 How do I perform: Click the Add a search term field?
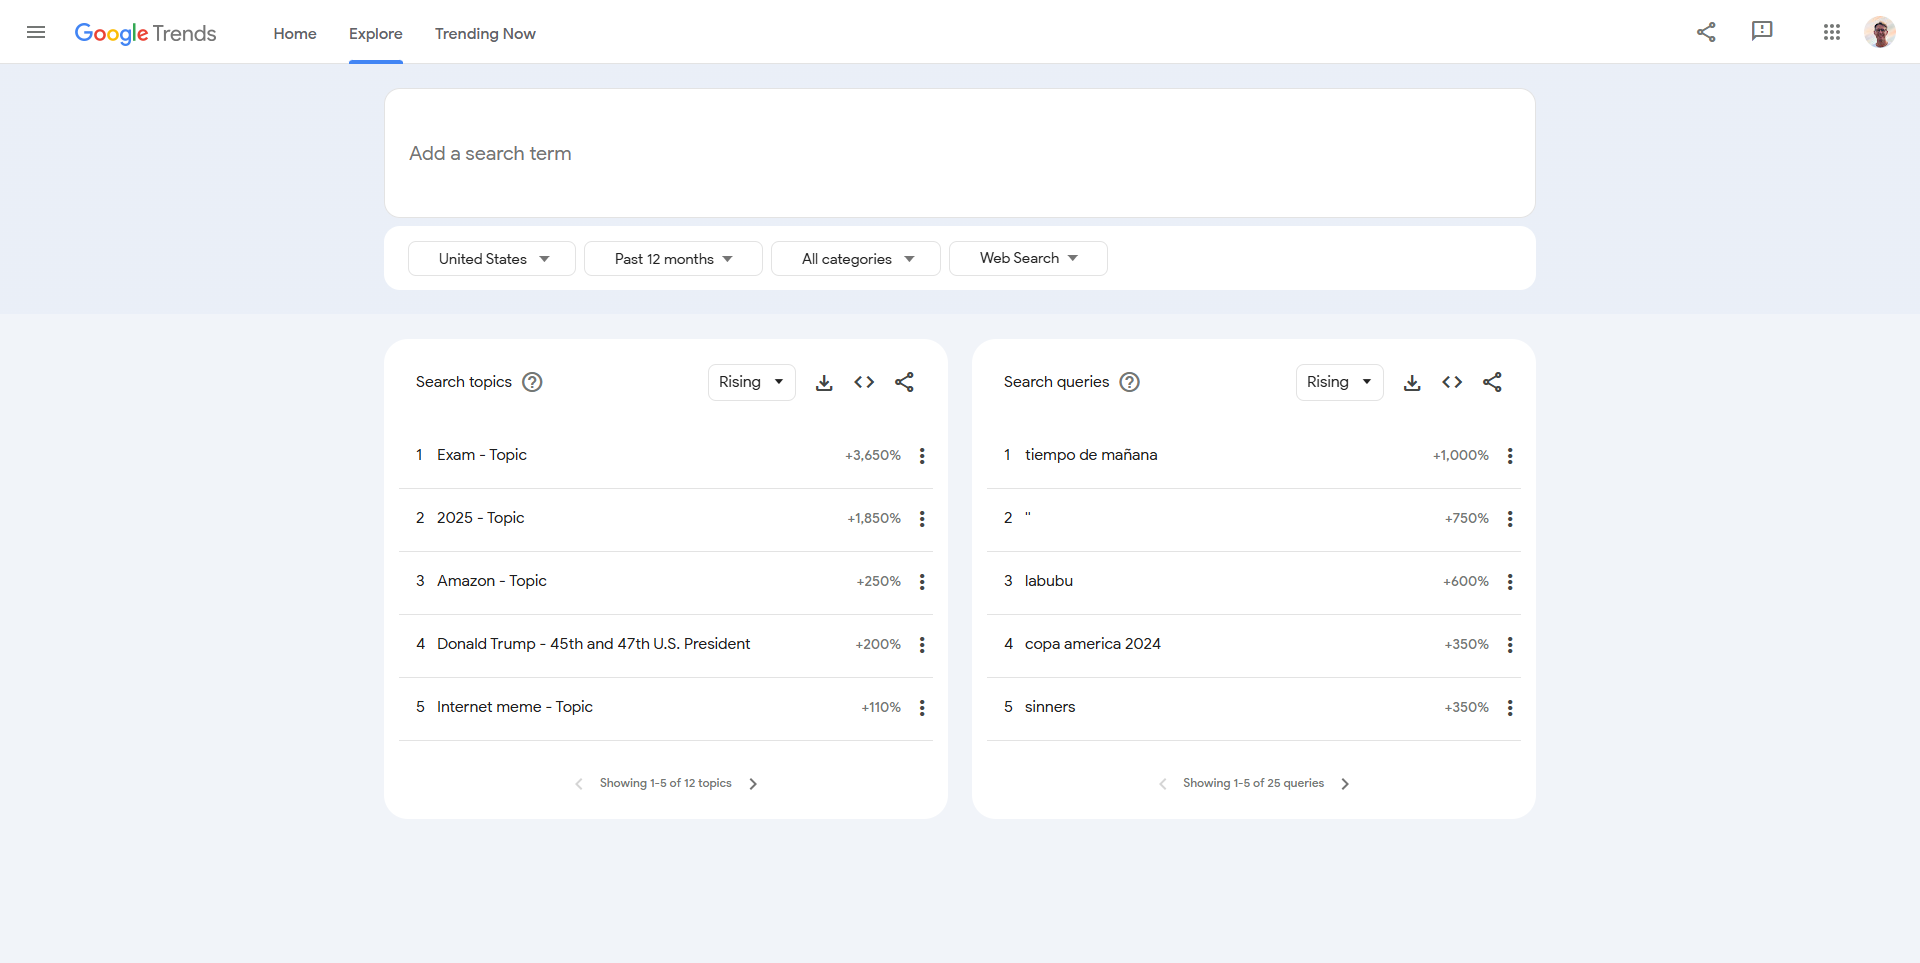click(x=959, y=153)
